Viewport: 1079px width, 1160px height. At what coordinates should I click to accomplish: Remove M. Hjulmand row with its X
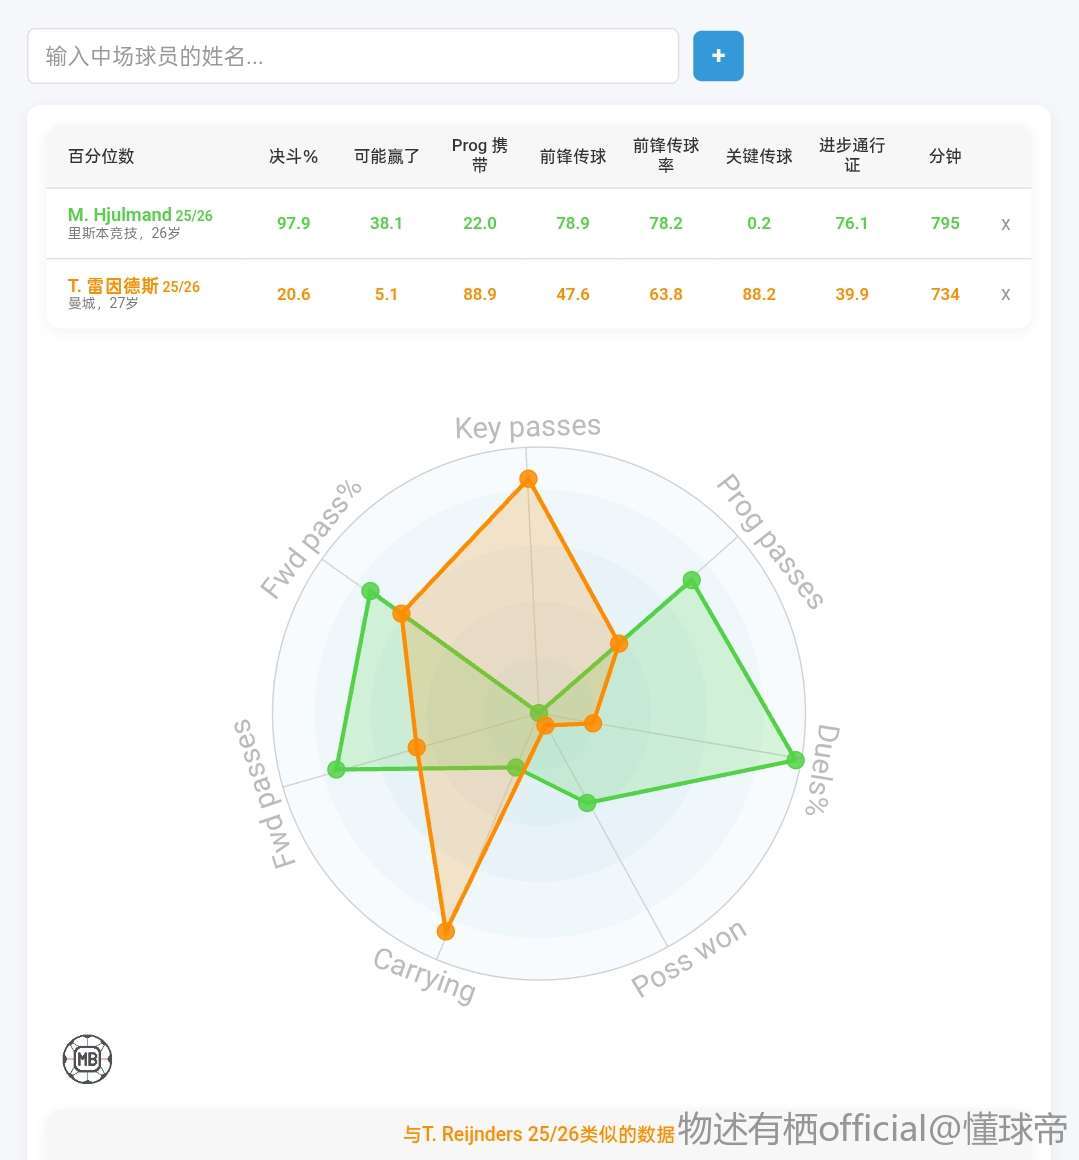(x=1005, y=224)
